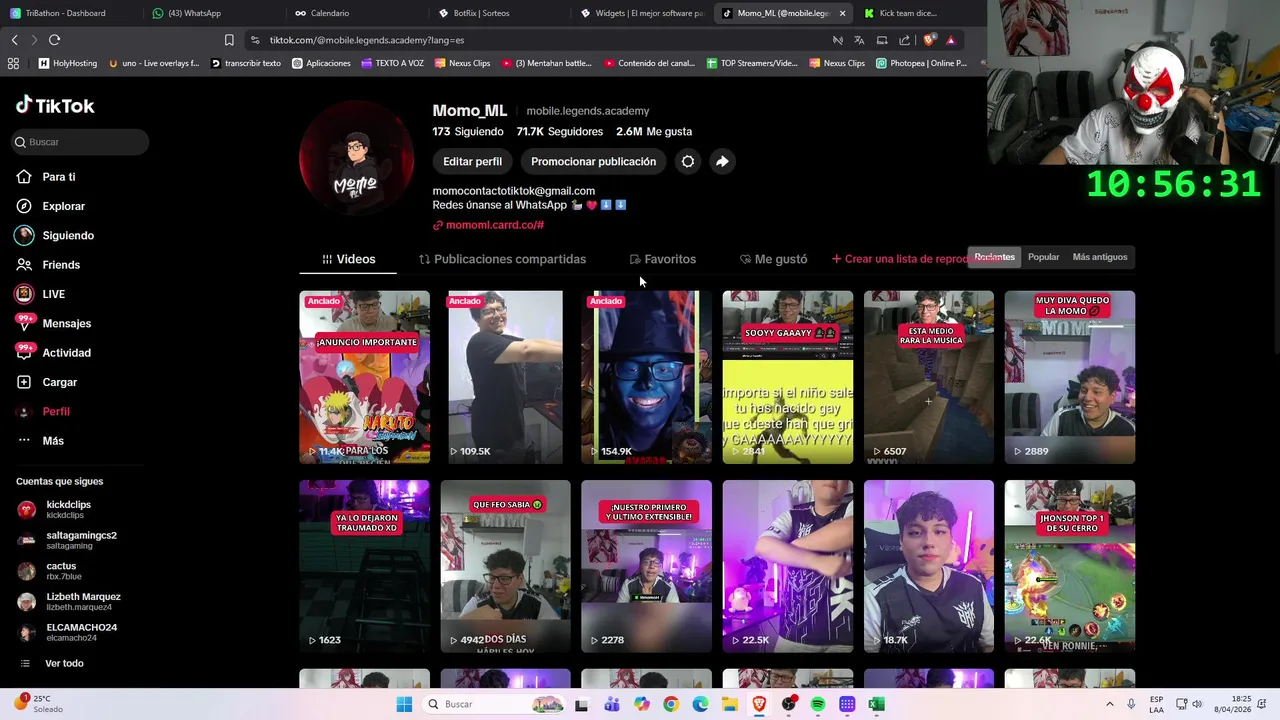Switch to BotRix Sorteos browser tab
This screenshot has width=1280, height=720.
coord(480,13)
